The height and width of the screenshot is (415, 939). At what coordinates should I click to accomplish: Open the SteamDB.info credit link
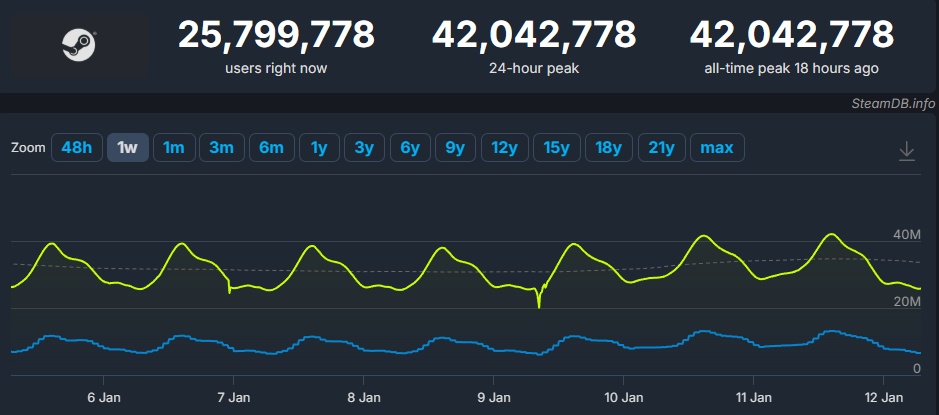pyautogui.click(x=893, y=103)
